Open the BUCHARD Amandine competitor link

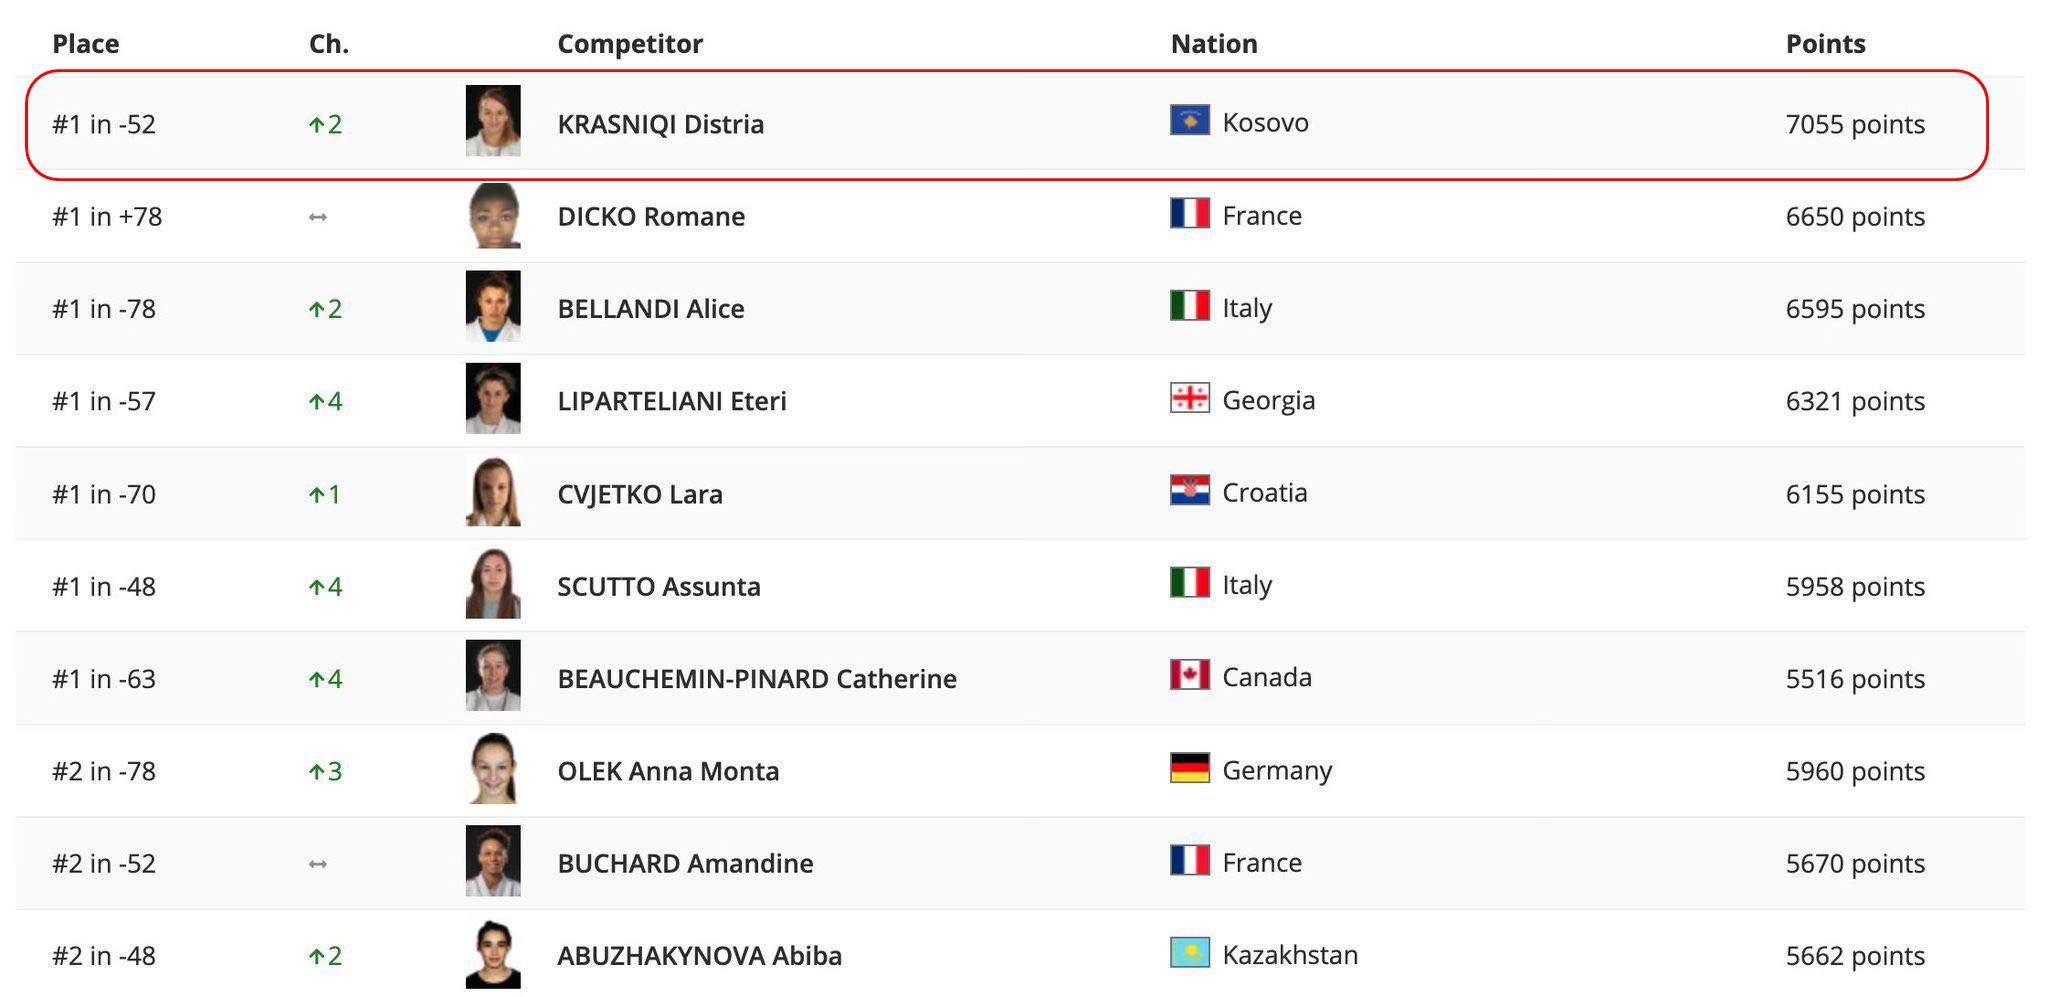685,863
